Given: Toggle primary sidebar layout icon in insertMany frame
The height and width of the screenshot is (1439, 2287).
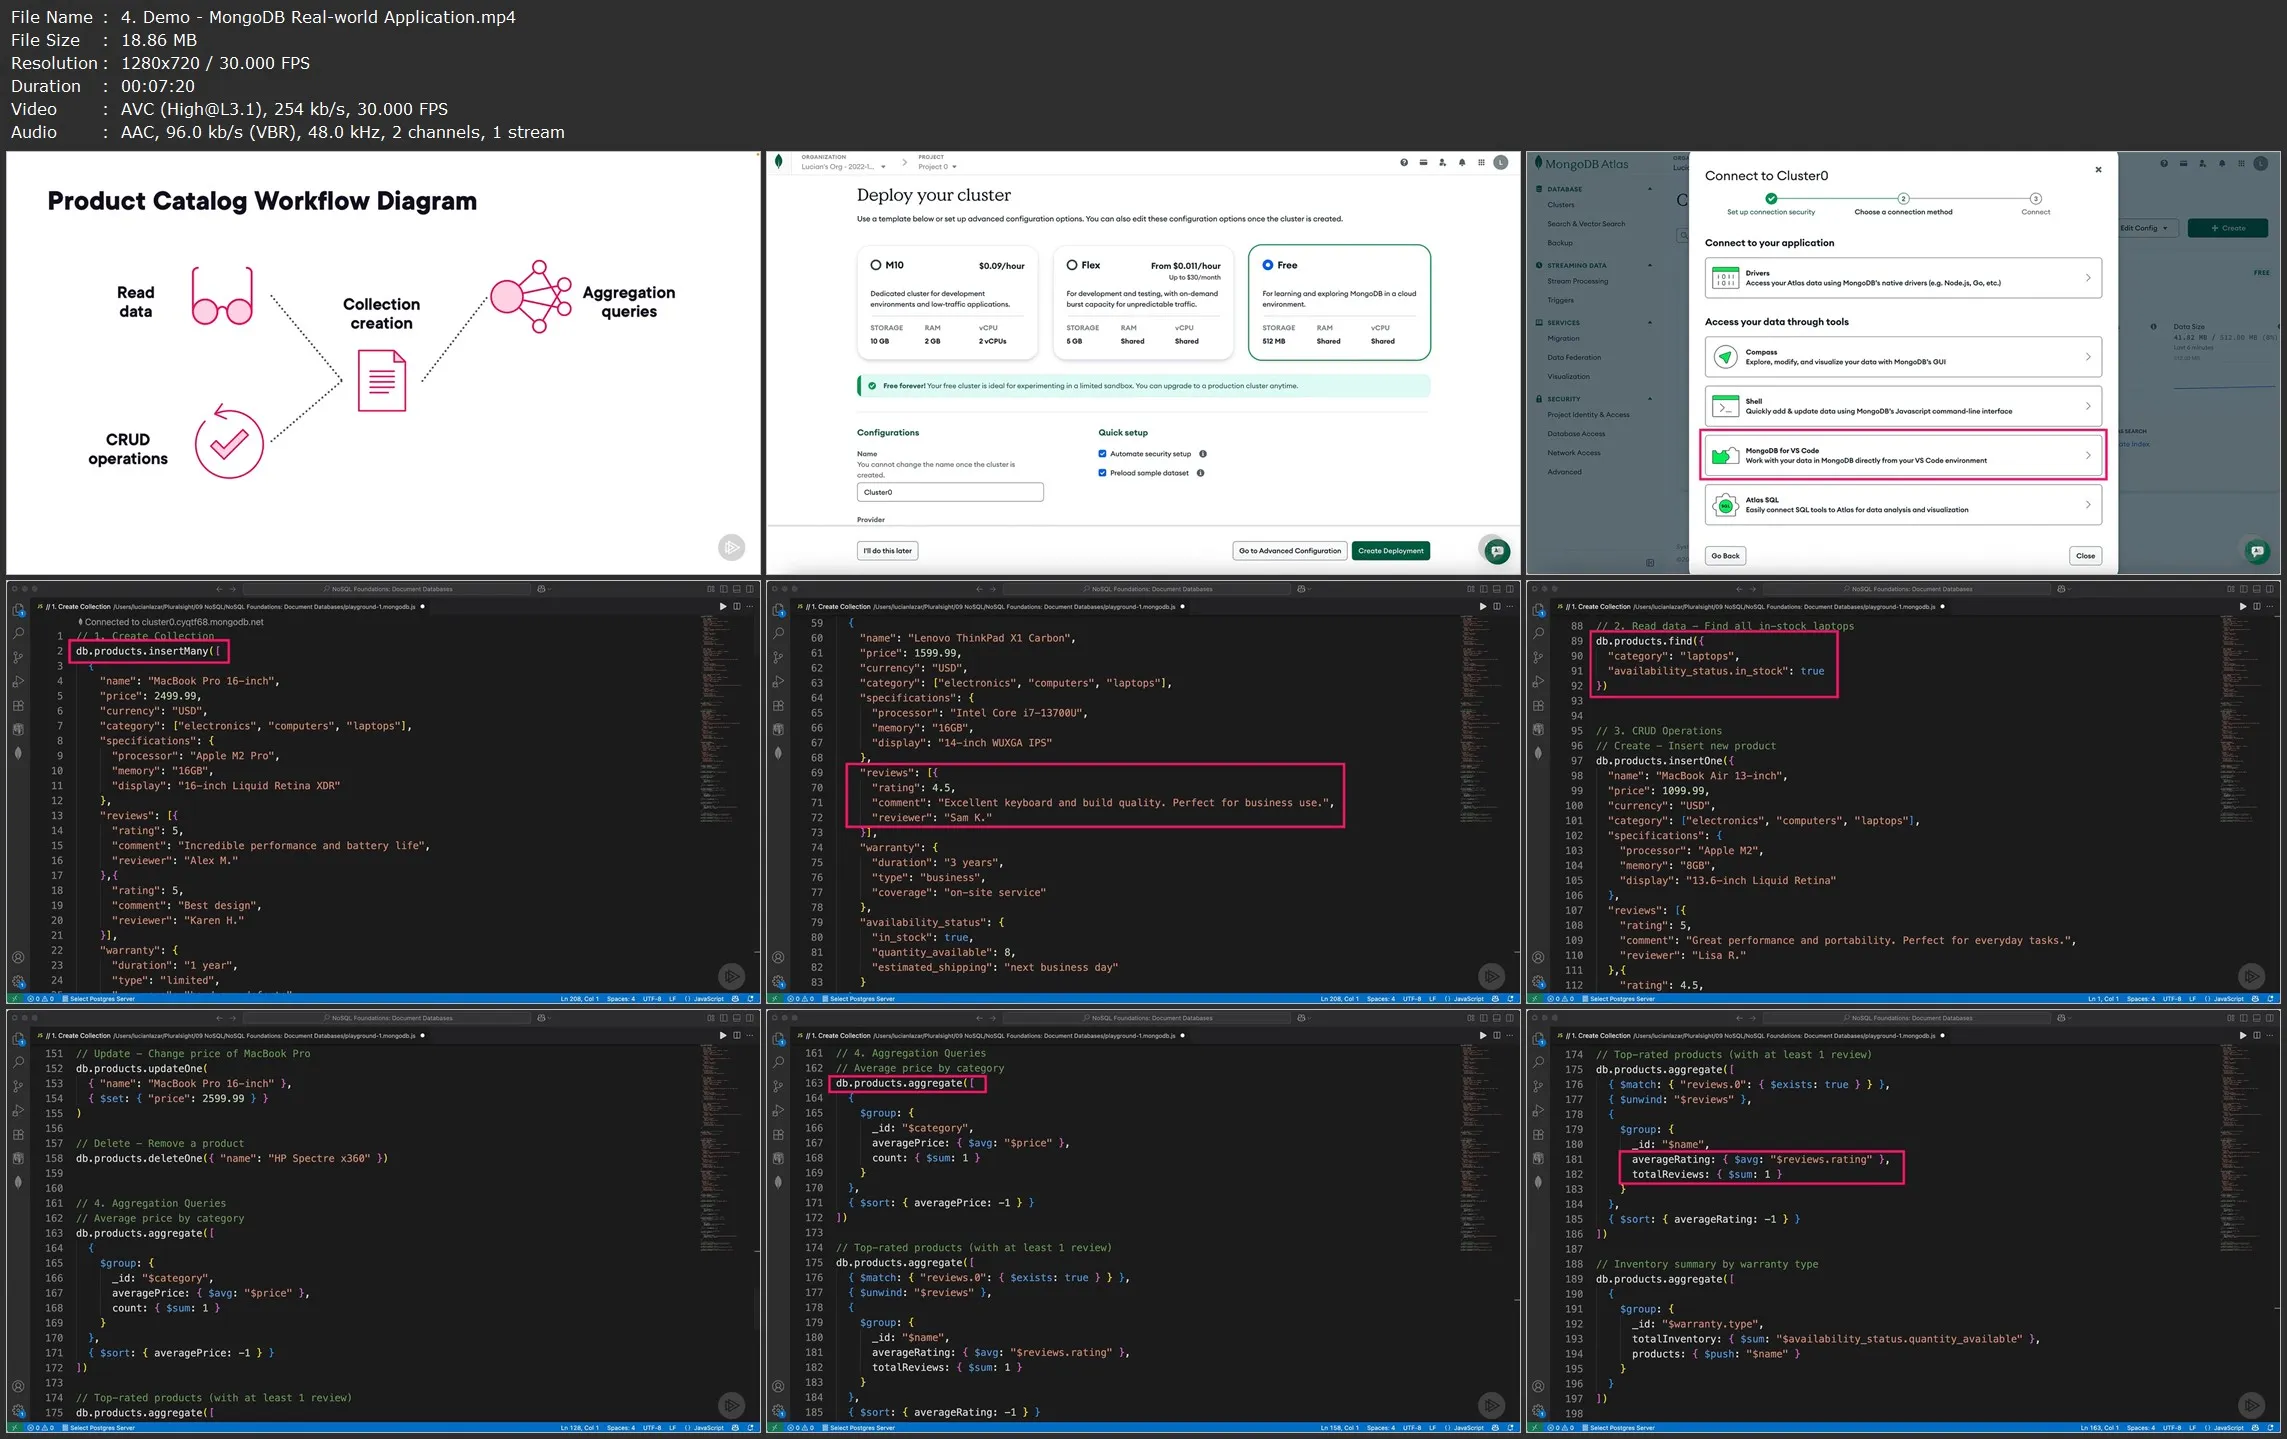Looking at the screenshot, I should click(x=723, y=589).
